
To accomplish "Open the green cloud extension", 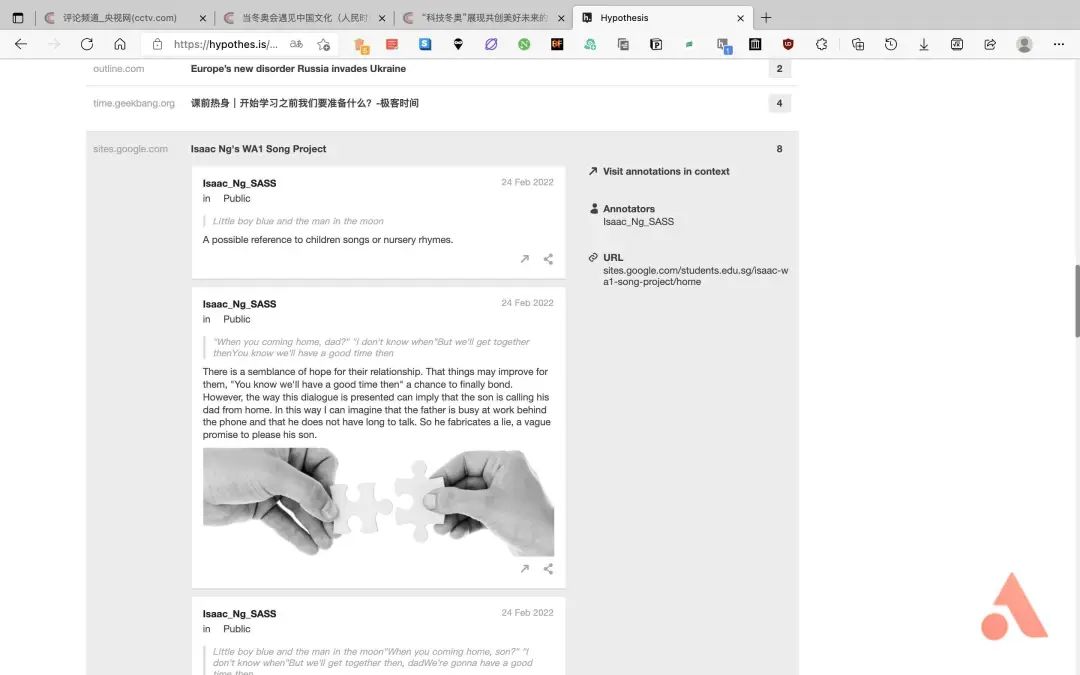I will (x=590, y=44).
